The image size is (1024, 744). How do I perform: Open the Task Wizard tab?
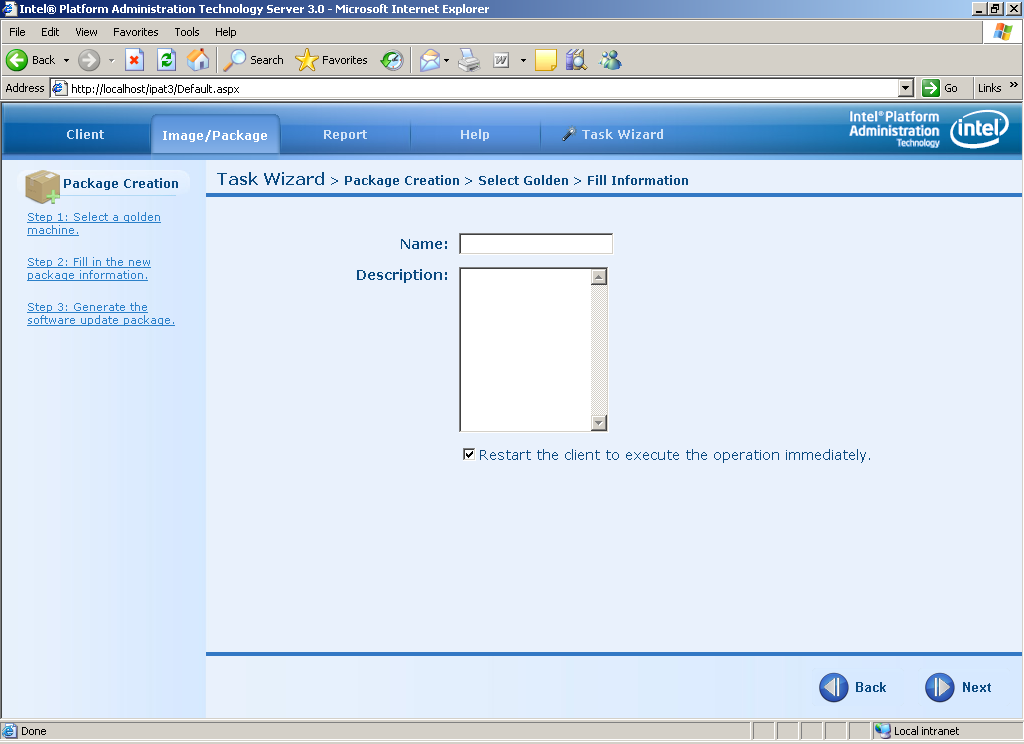613,135
